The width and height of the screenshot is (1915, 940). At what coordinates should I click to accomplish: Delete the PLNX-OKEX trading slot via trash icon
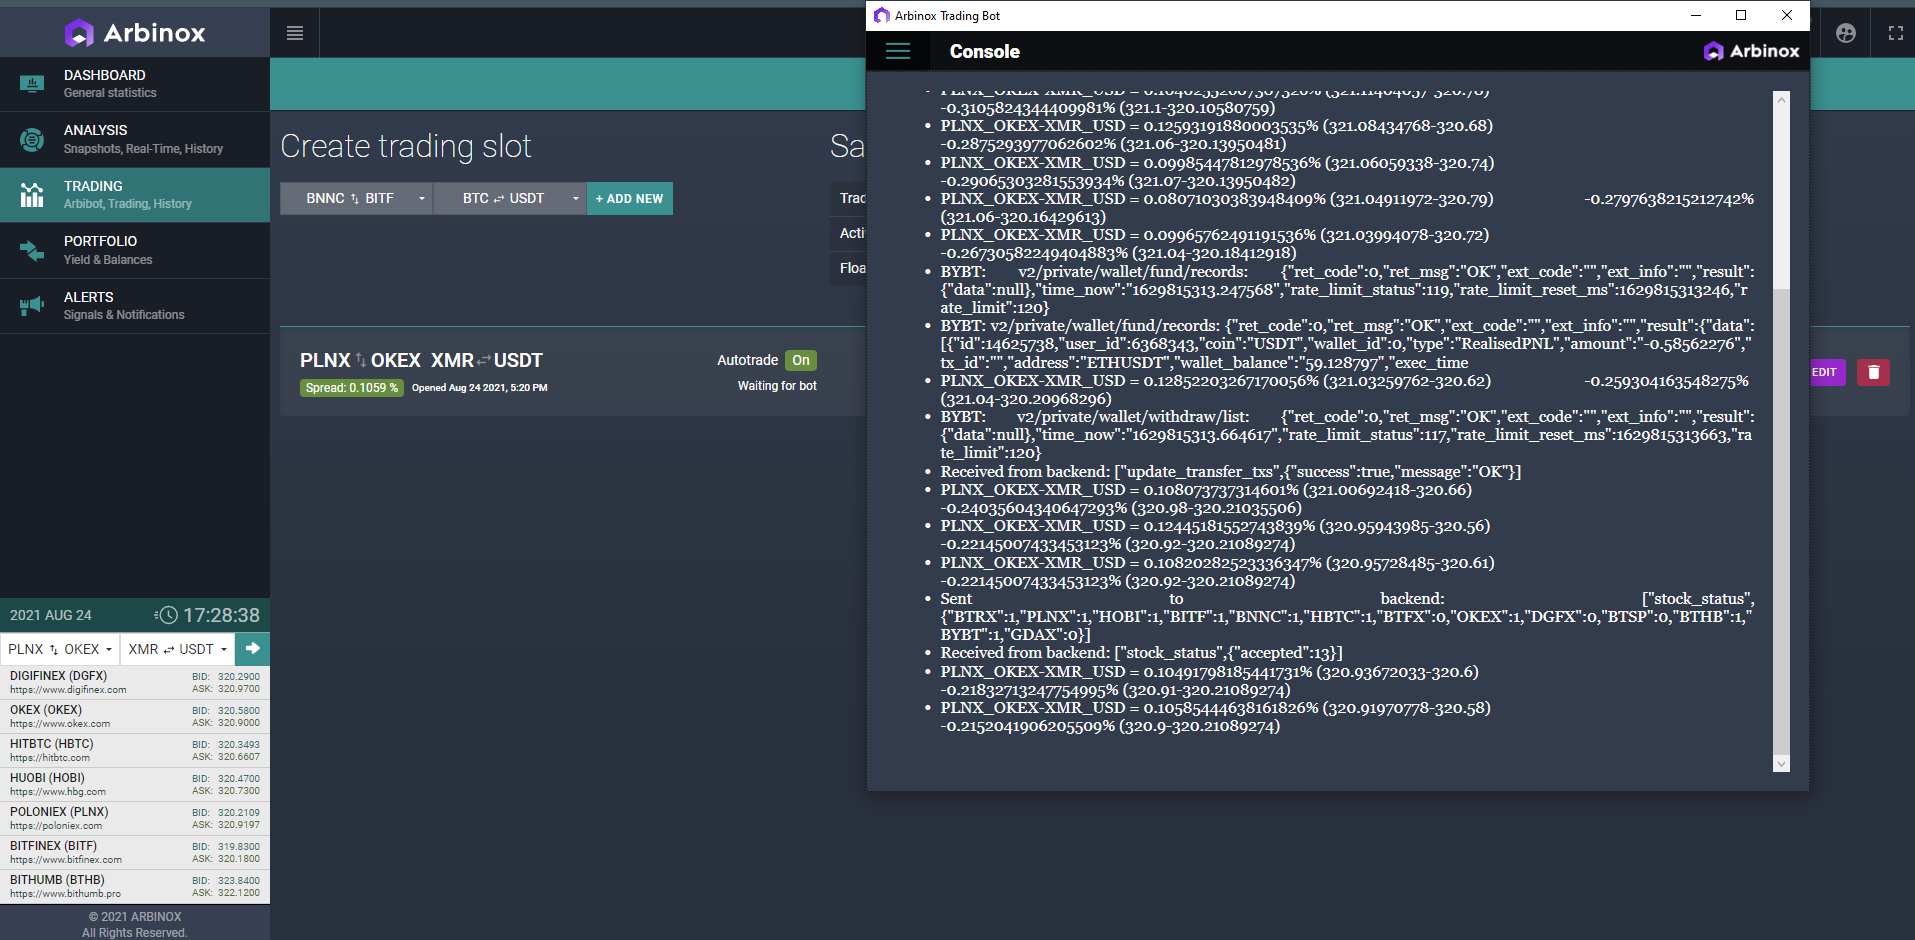click(1872, 372)
